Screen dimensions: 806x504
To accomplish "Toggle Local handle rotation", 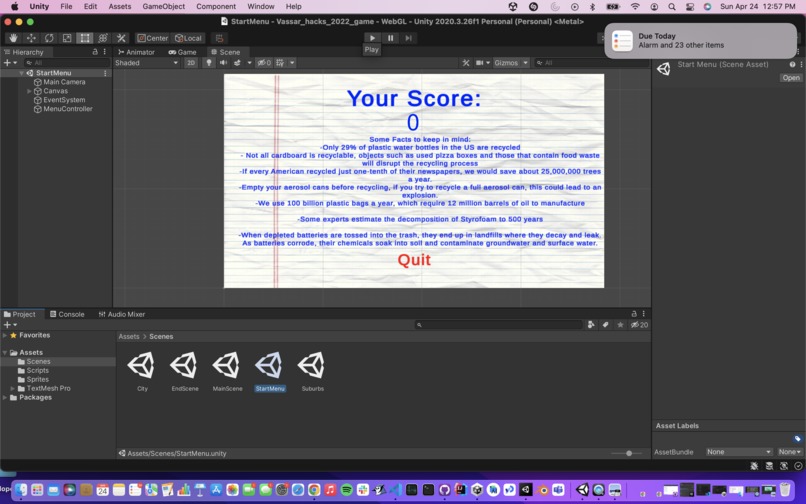I will pyautogui.click(x=188, y=38).
